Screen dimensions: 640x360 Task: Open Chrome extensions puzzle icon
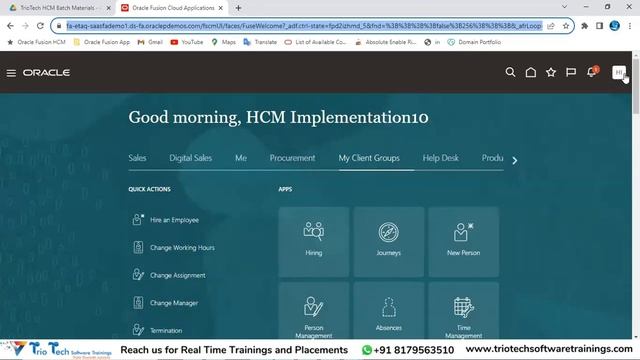(x=584, y=26)
